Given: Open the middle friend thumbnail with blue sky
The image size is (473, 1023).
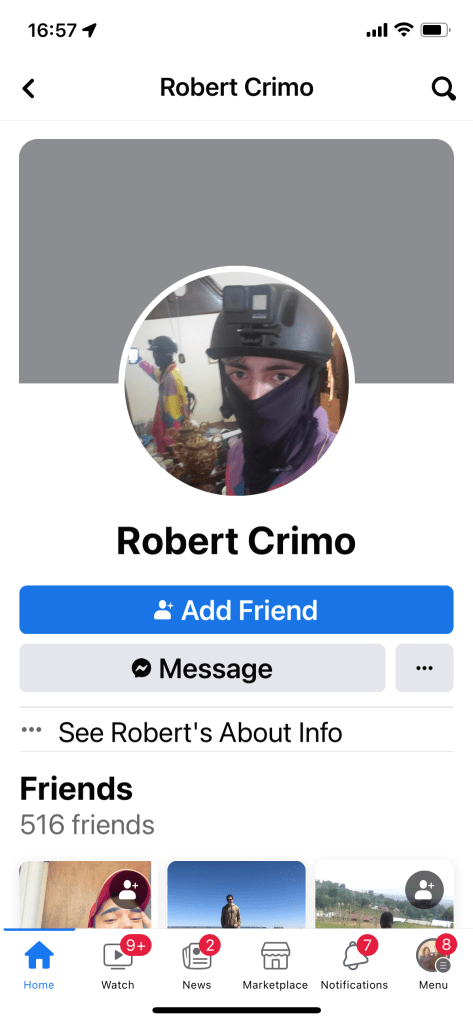Looking at the screenshot, I should coord(236,894).
